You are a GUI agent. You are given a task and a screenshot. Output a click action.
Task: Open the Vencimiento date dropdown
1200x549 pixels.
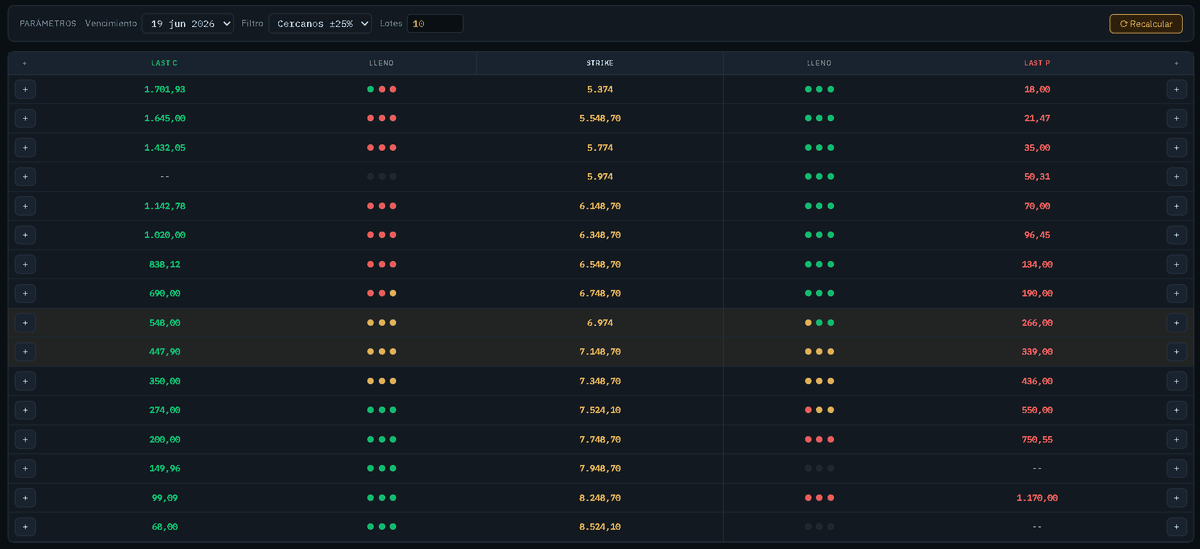click(x=188, y=23)
